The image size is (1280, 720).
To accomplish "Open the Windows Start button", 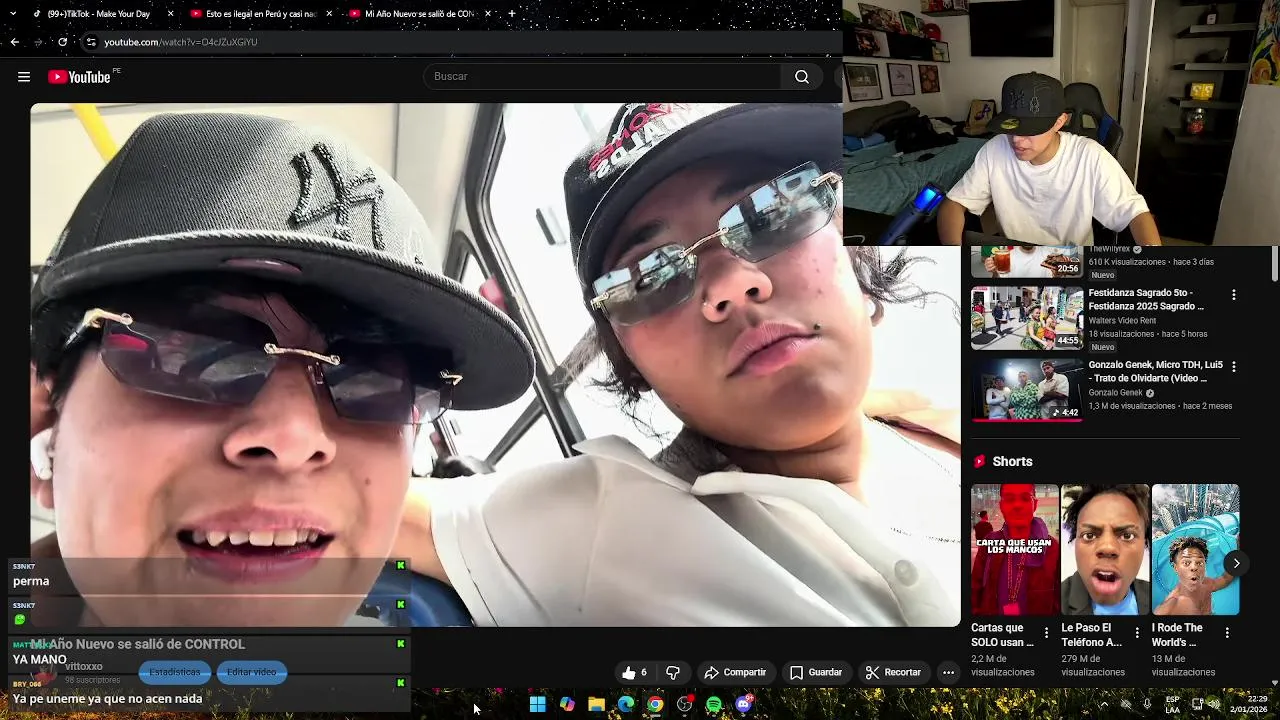I will pos(537,704).
